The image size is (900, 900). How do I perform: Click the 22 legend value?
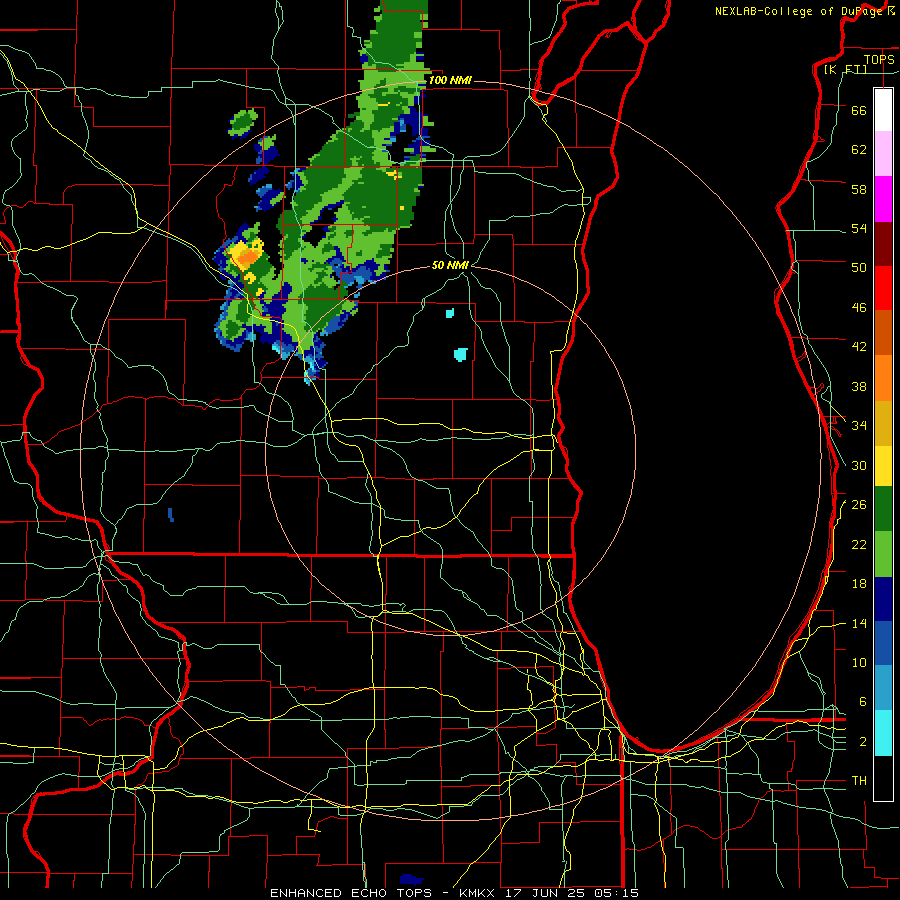pos(859,544)
